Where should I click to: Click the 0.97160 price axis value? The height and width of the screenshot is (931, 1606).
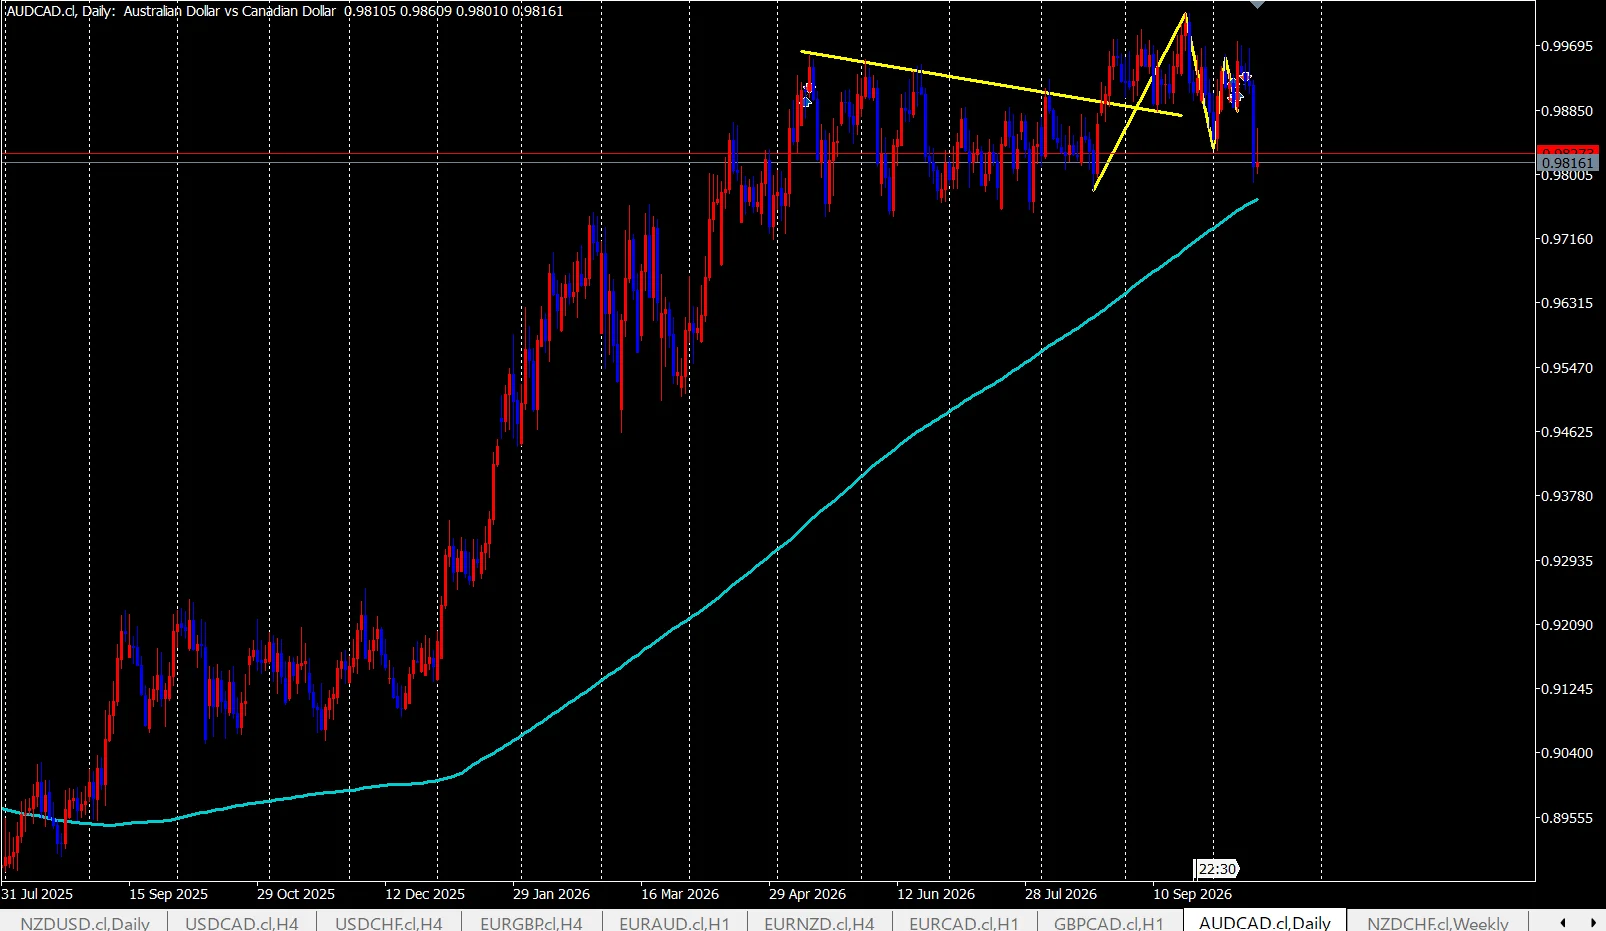coord(1567,239)
